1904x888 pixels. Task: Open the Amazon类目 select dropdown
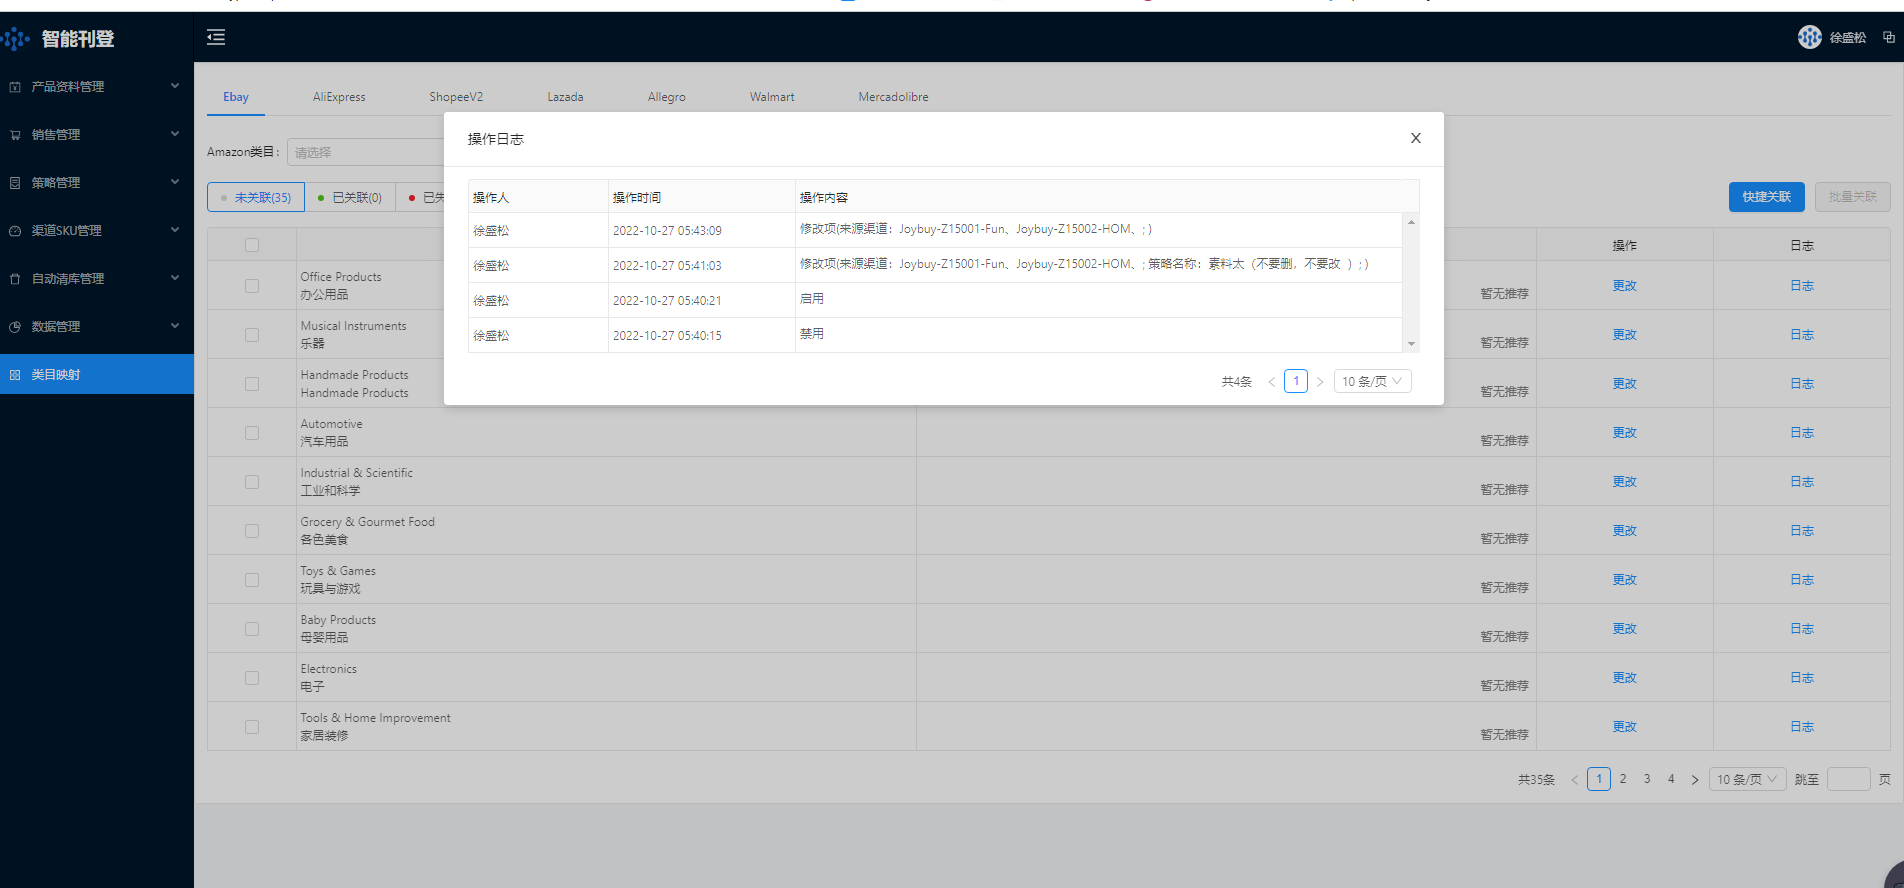pos(366,152)
